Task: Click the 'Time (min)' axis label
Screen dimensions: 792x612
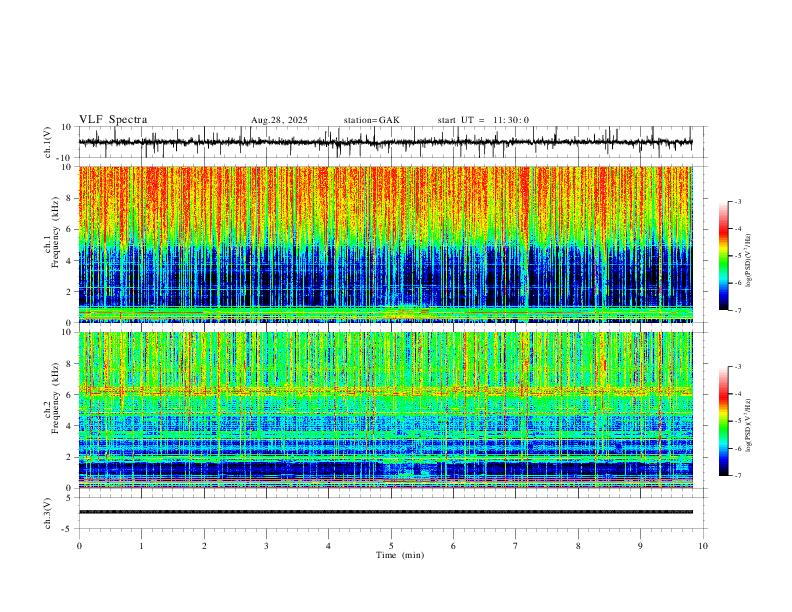Action: coord(400,555)
